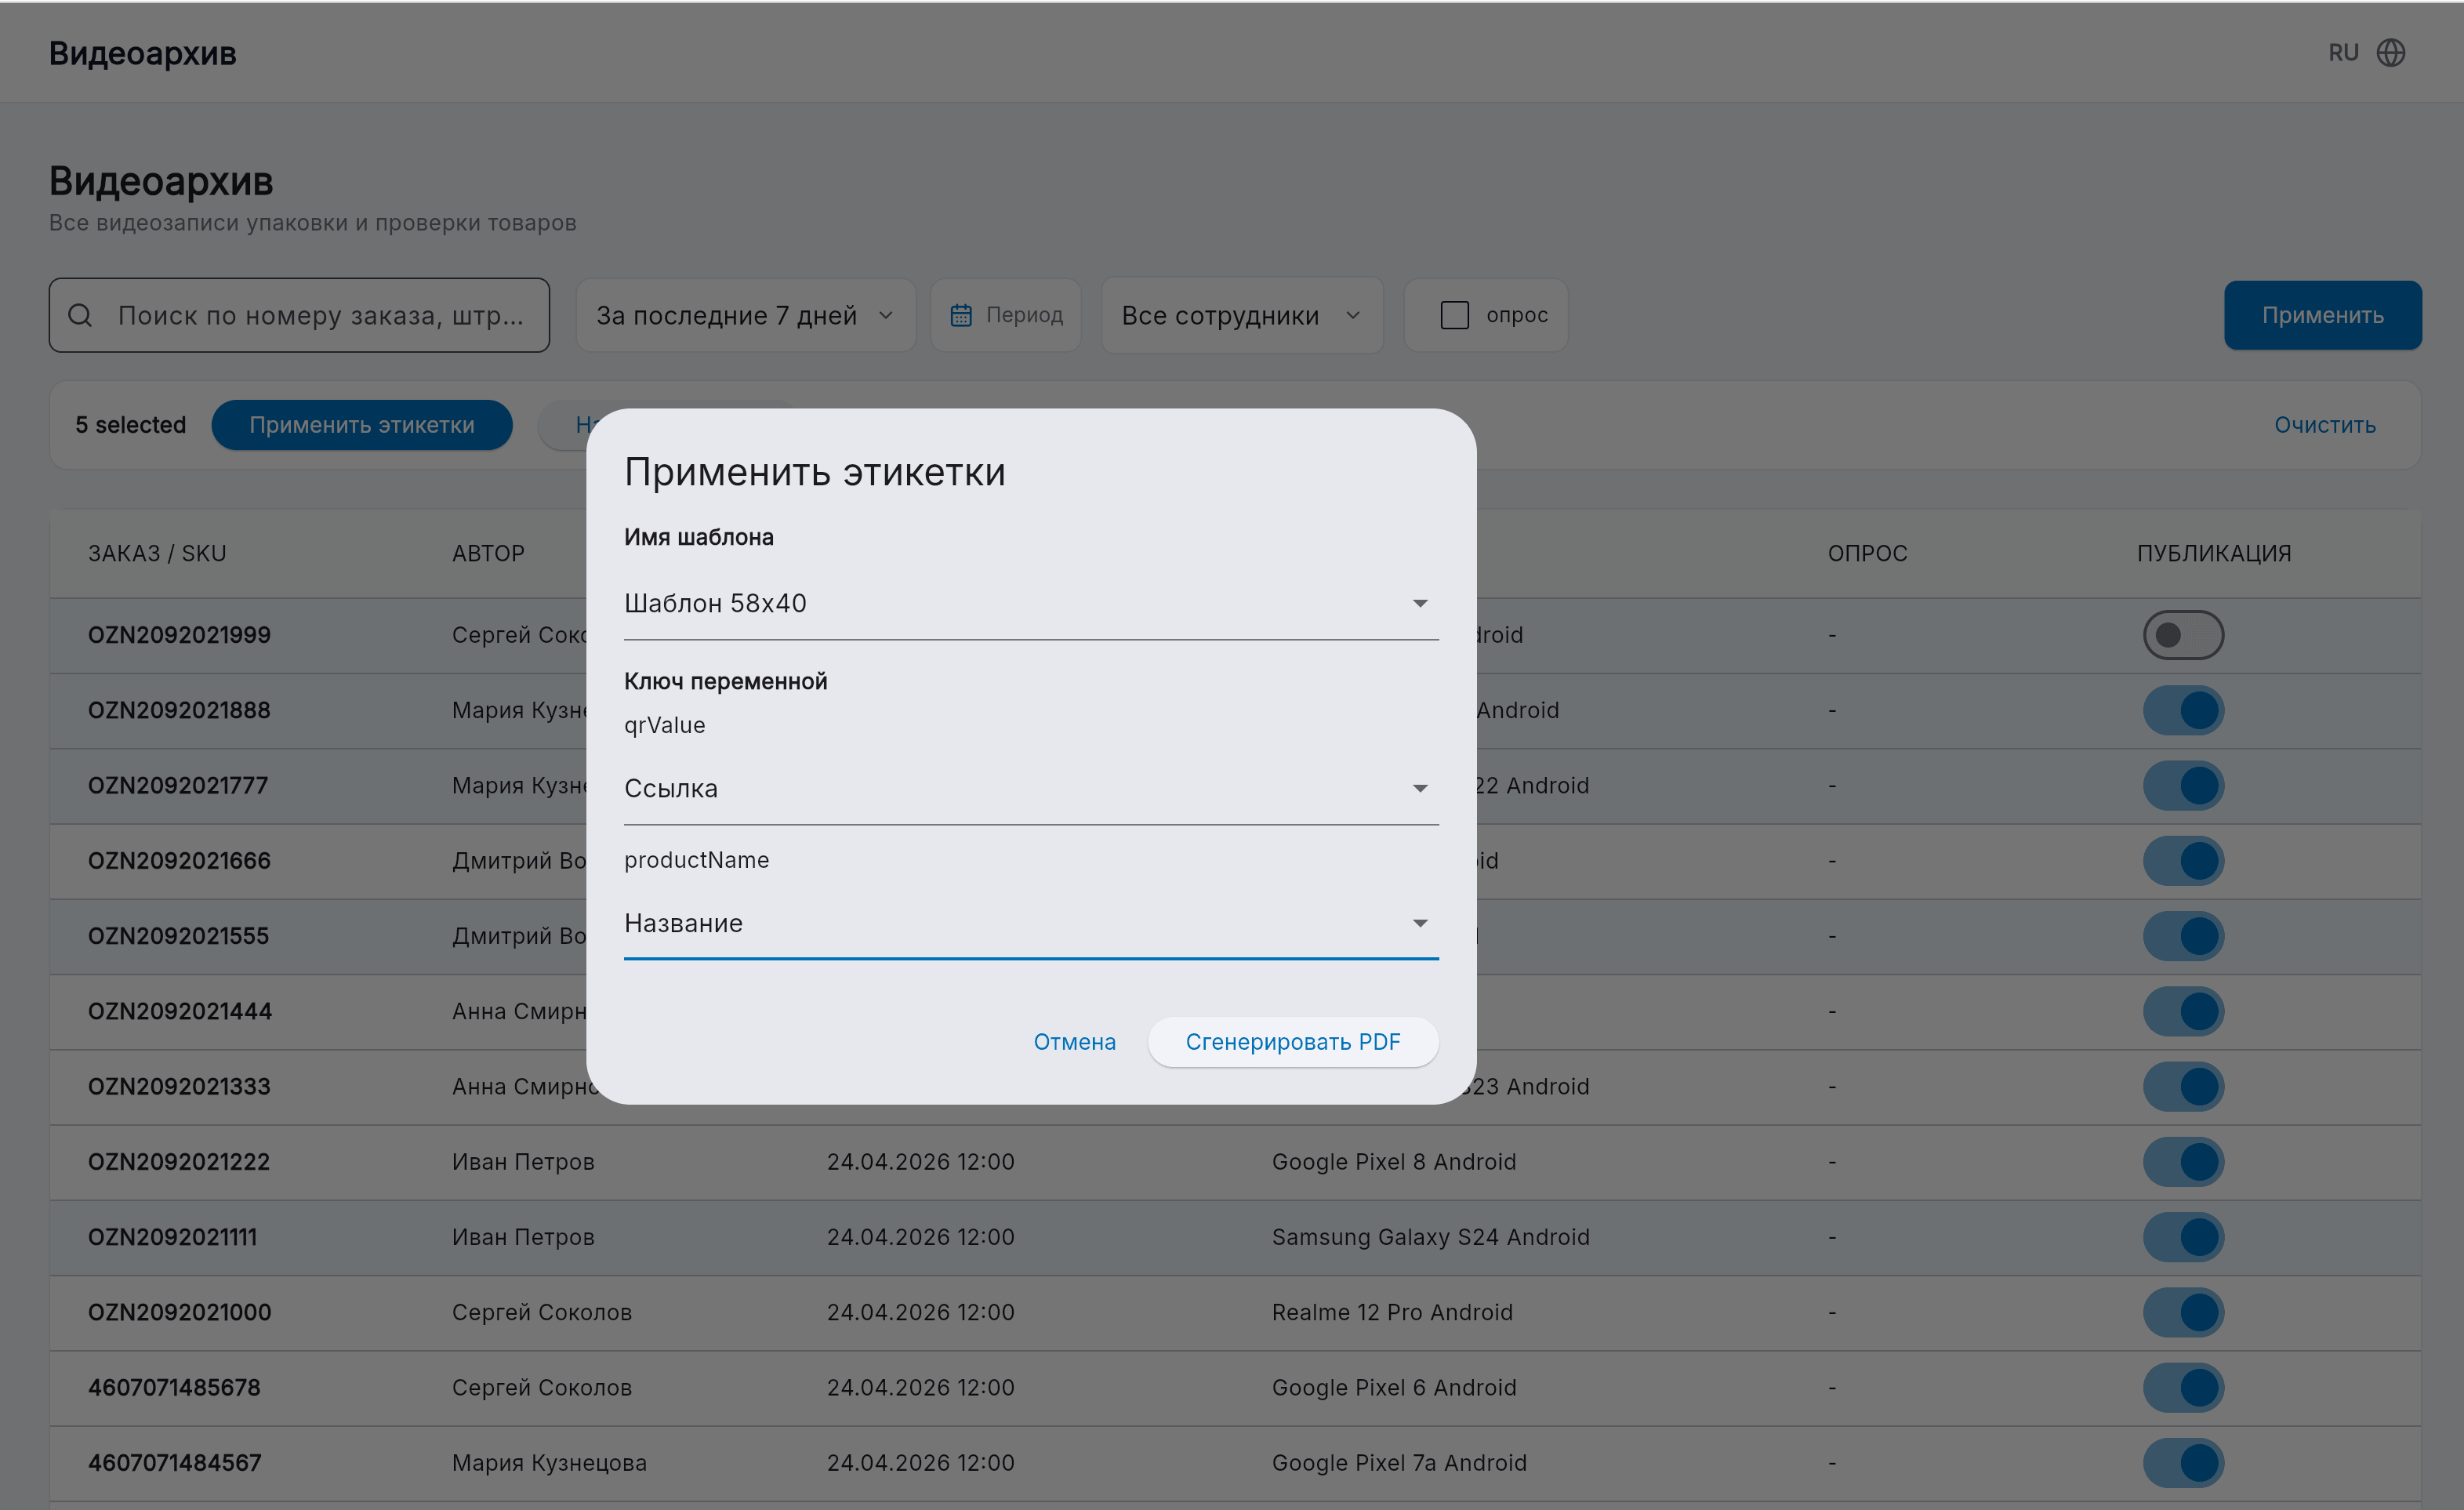Click the АВТОР column header
The width and height of the screenshot is (2464, 1510).
click(488, 553)
